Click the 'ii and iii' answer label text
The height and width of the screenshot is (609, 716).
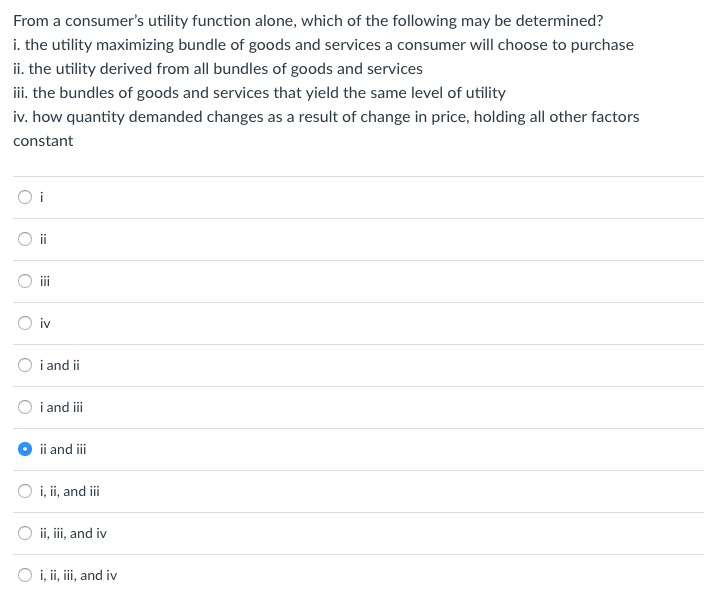click(63, 449)
